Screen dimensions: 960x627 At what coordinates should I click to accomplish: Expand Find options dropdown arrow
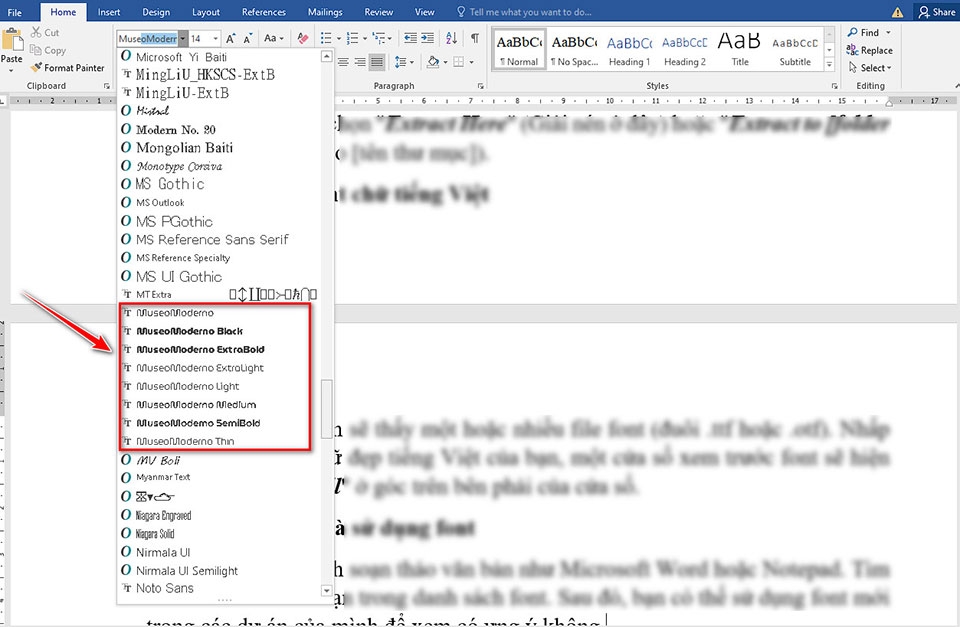pyautogui.click(x=888, y=32)
